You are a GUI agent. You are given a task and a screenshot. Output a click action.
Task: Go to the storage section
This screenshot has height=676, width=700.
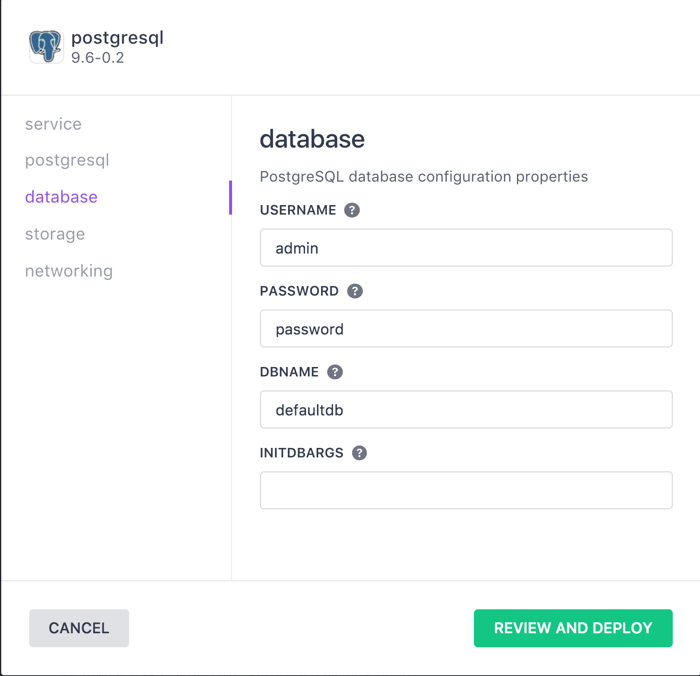tap(55, 234)
